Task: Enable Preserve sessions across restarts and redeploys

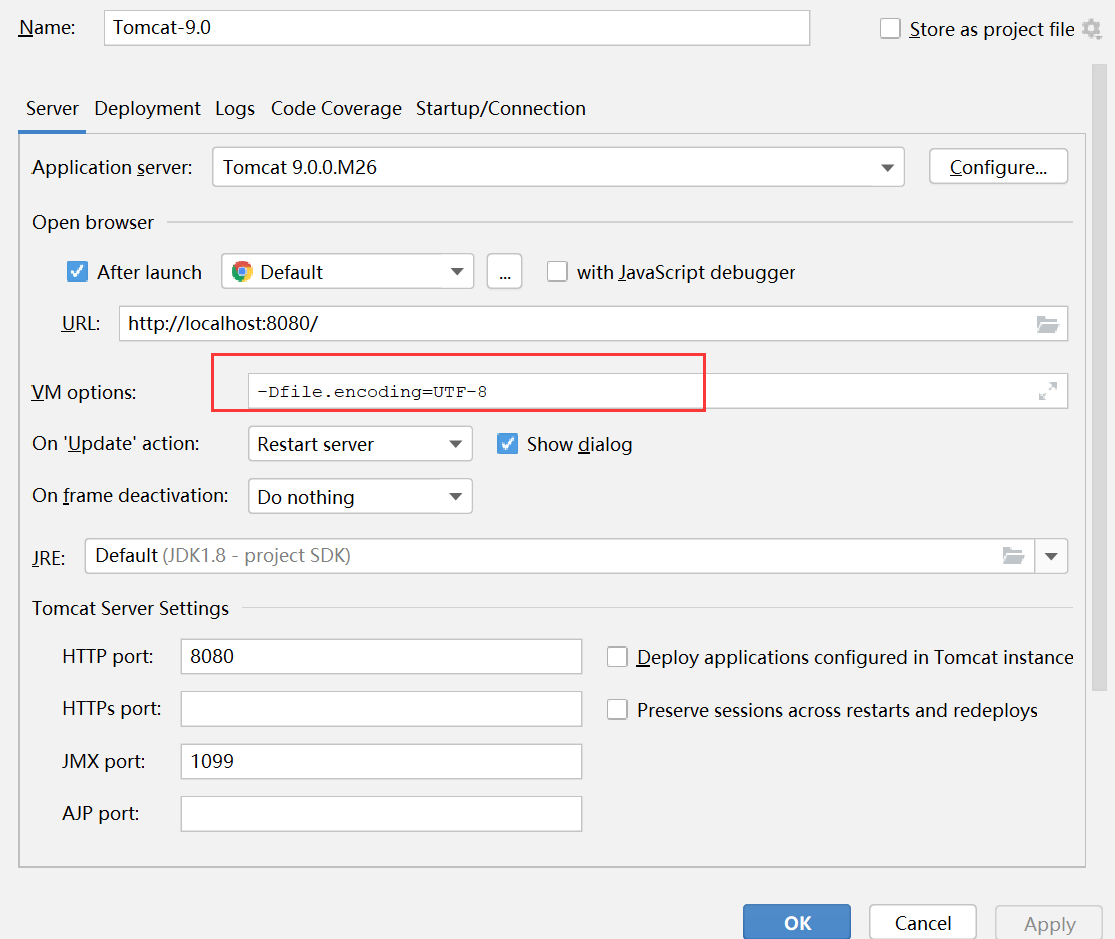Action: tap(617, 709)
